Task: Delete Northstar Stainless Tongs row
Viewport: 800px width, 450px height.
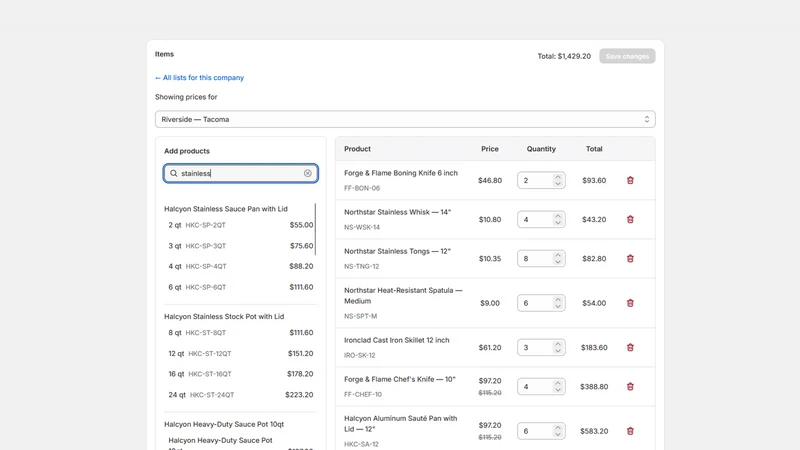Action: [x=630, y=259]
